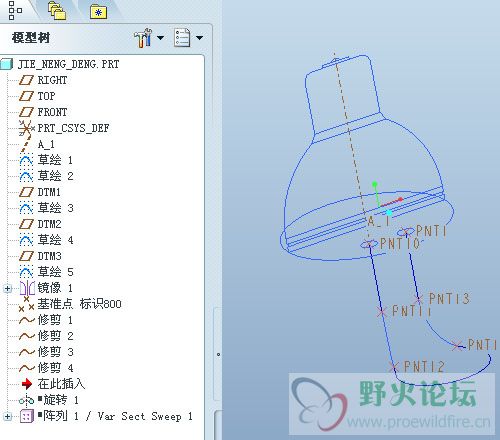Pick datum point PNT11 in viewport
Screen dimensions: 500x440
(x=382, y=312)
